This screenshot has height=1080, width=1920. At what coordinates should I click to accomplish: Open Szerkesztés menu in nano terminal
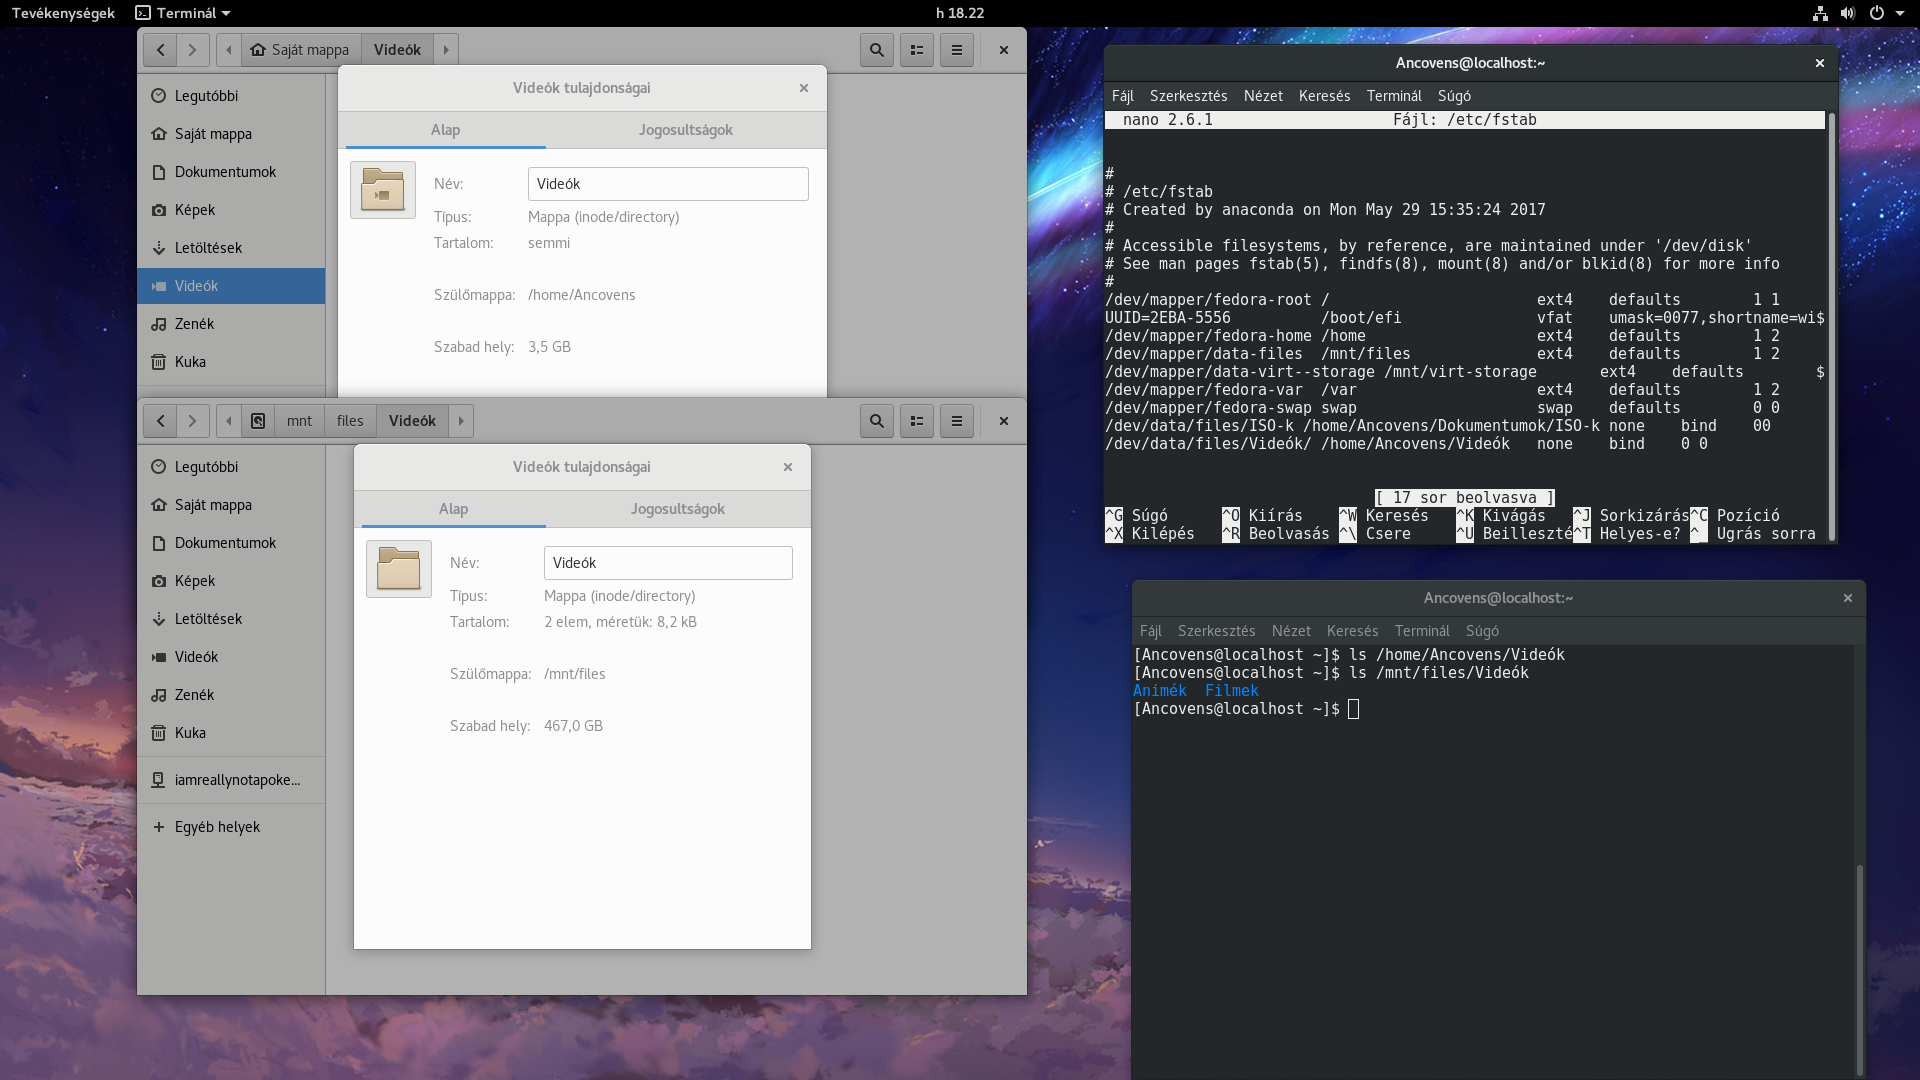1188,96
